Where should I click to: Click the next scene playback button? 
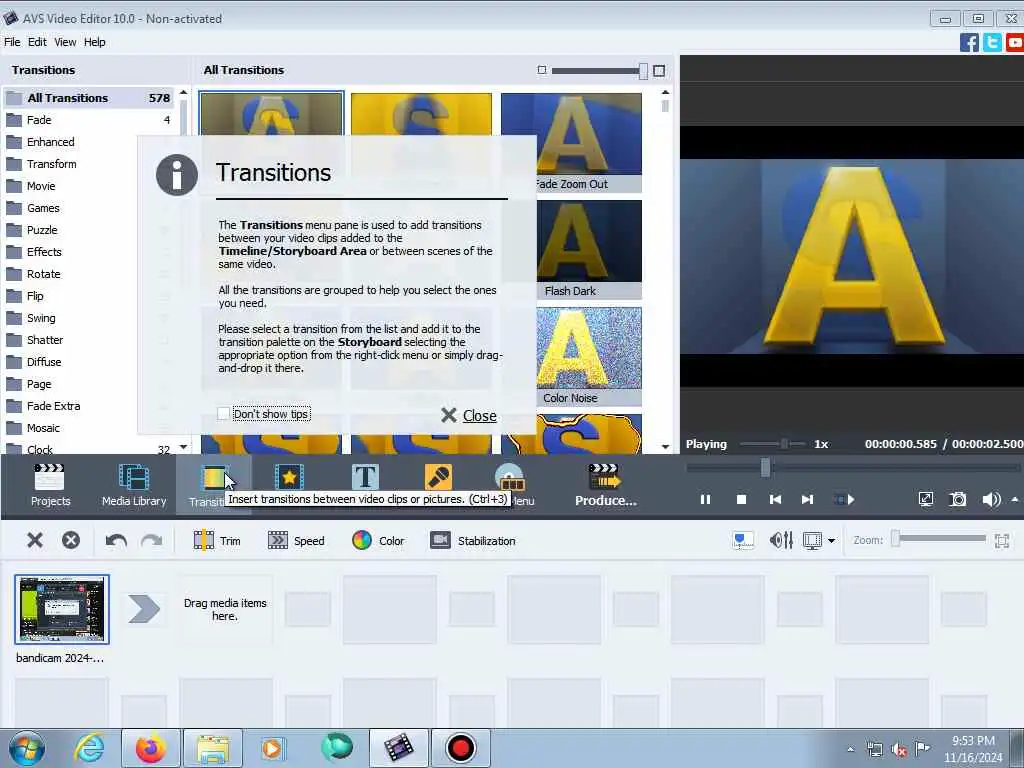[844, 500]
